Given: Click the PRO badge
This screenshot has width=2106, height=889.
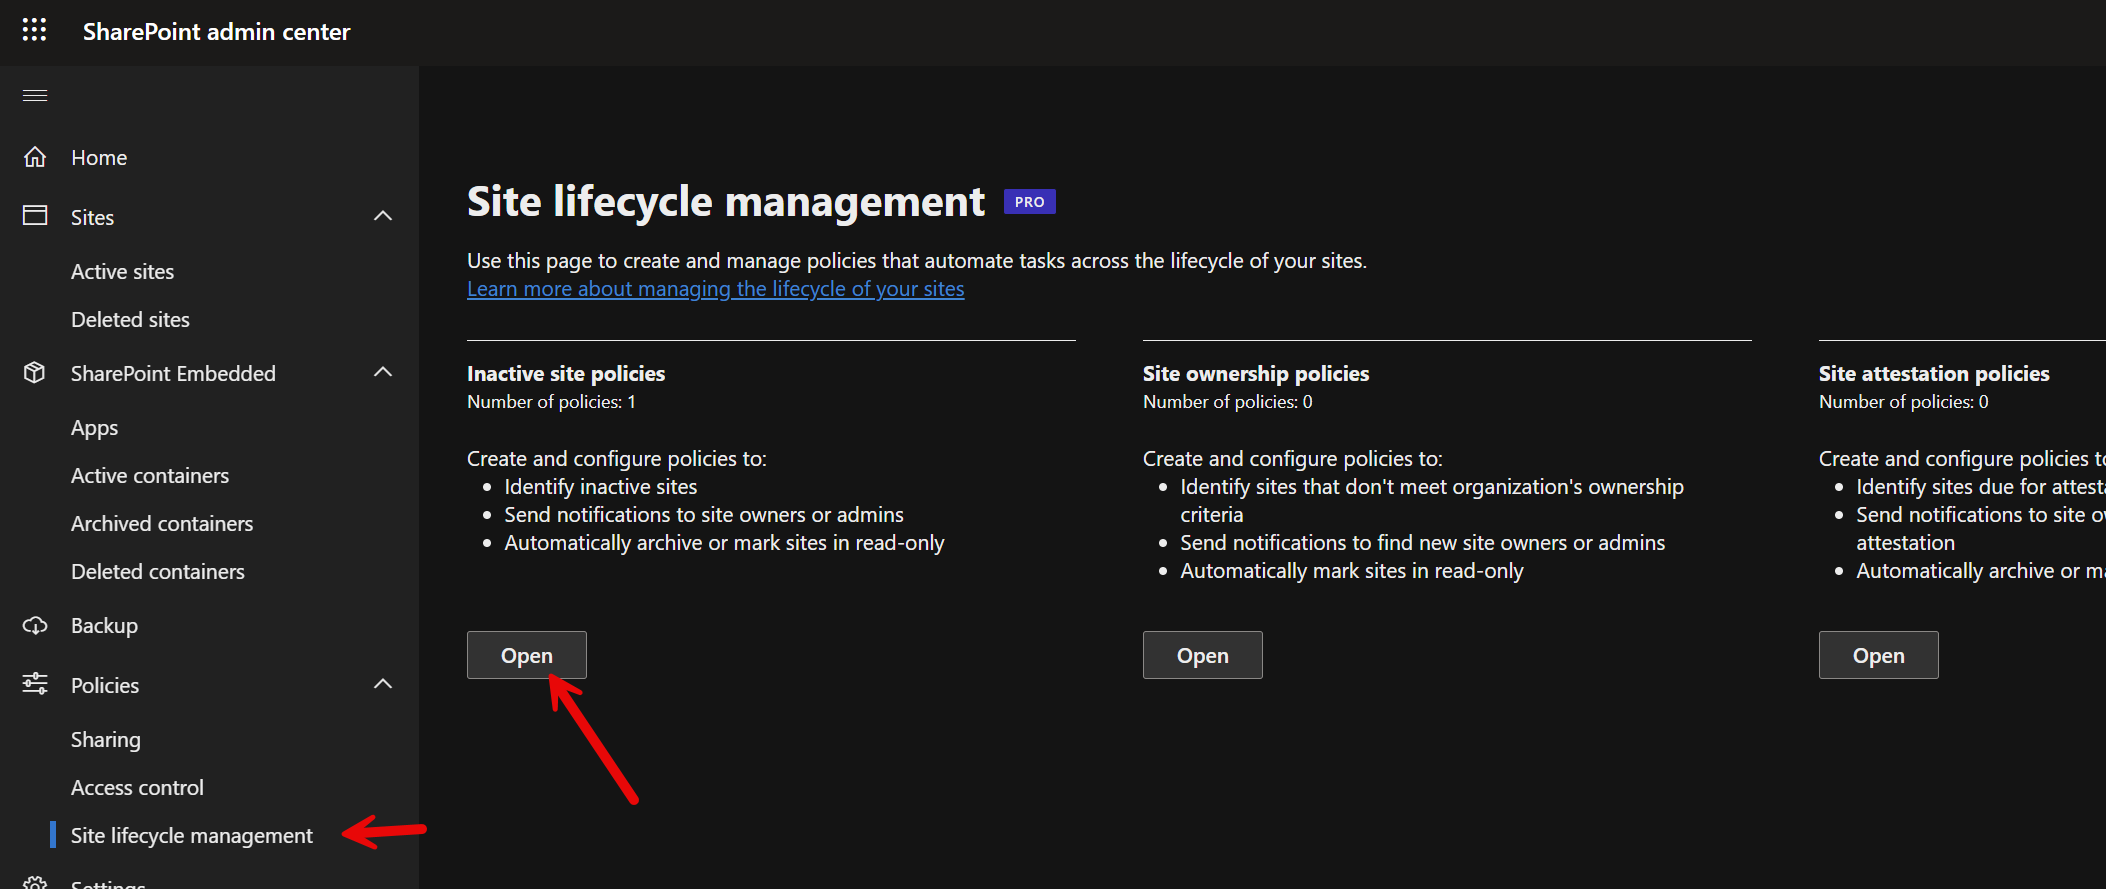Looking at the screenshot, I should tap(1030, 202).
